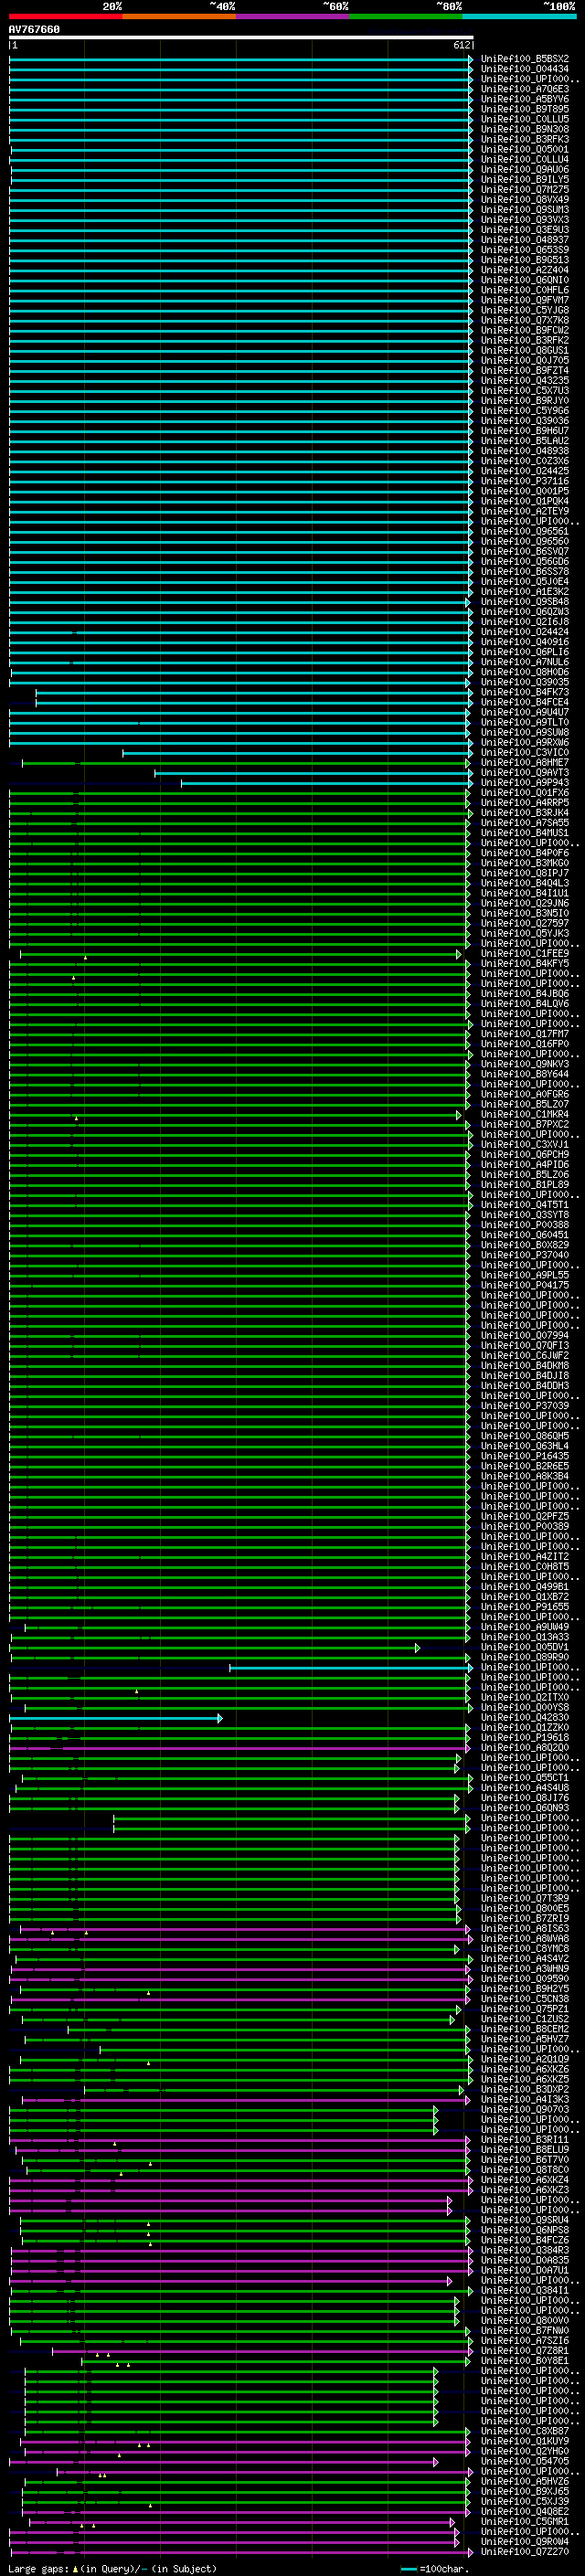Click the orange ~40% identity legend segment
The height and width of the screenshot is (2576, 585).
tap(179, 16)
